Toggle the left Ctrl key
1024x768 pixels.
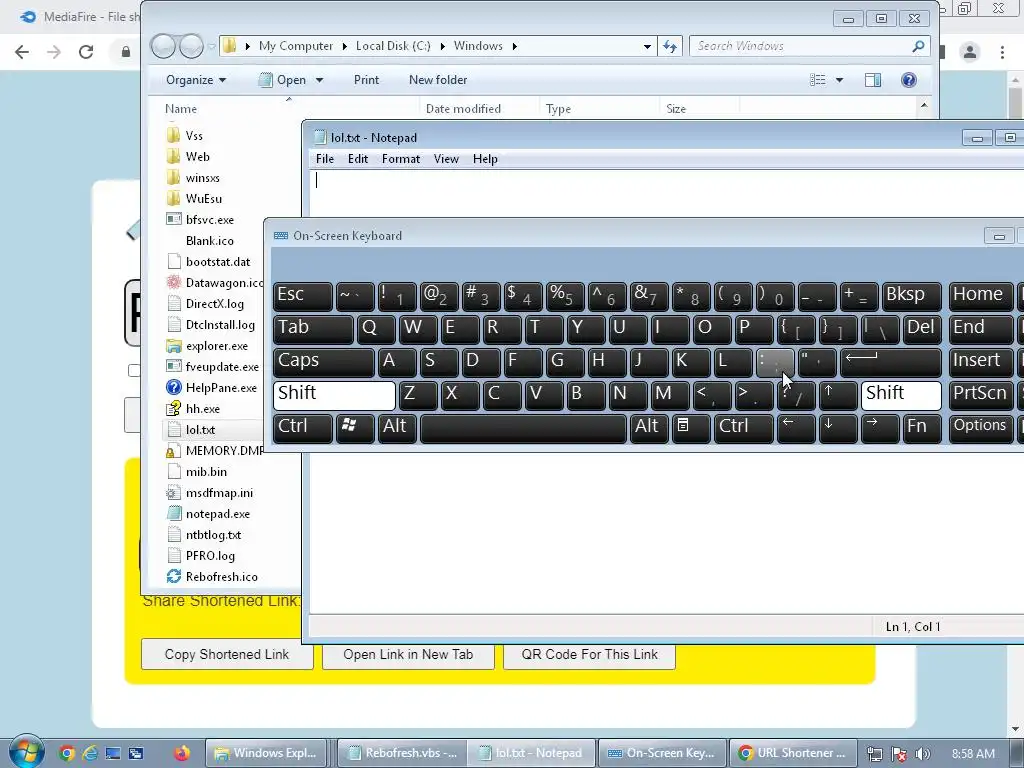302,427
